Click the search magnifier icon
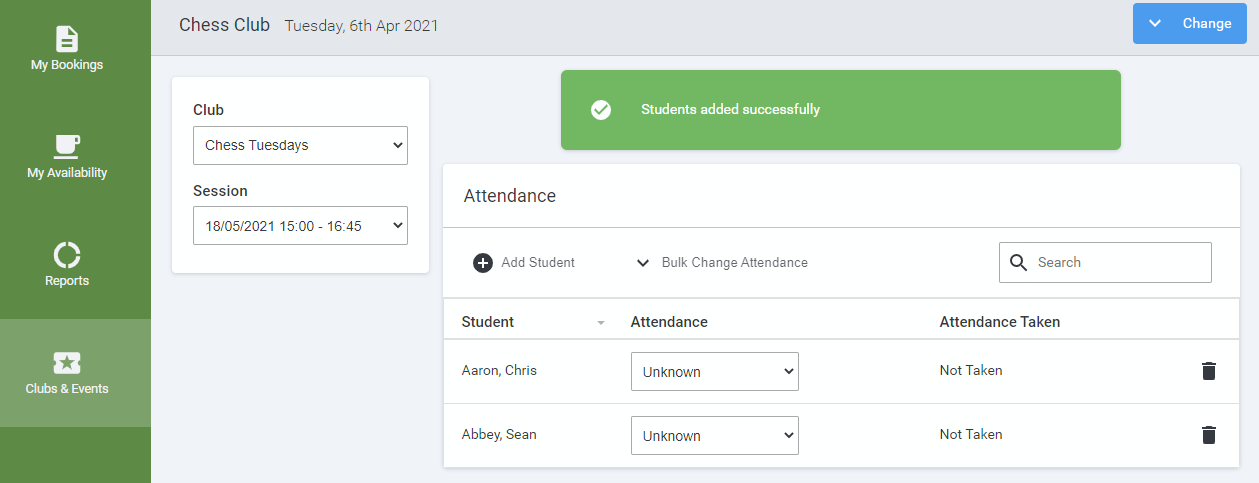This screenshot has width=1259, height=483. tap(1019, 263)
